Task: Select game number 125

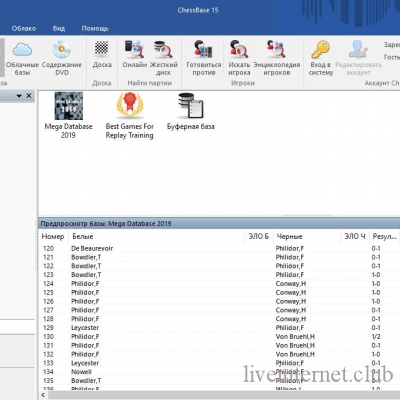Action: [48, 293]
